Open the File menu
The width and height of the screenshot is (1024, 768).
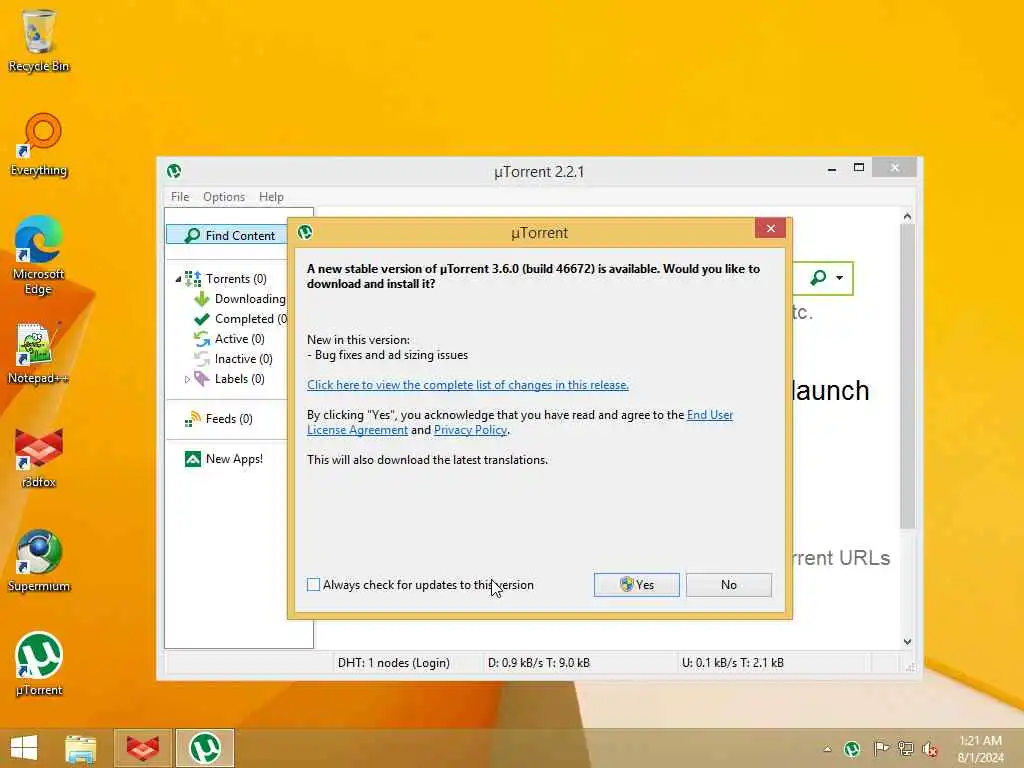point(180,197)
